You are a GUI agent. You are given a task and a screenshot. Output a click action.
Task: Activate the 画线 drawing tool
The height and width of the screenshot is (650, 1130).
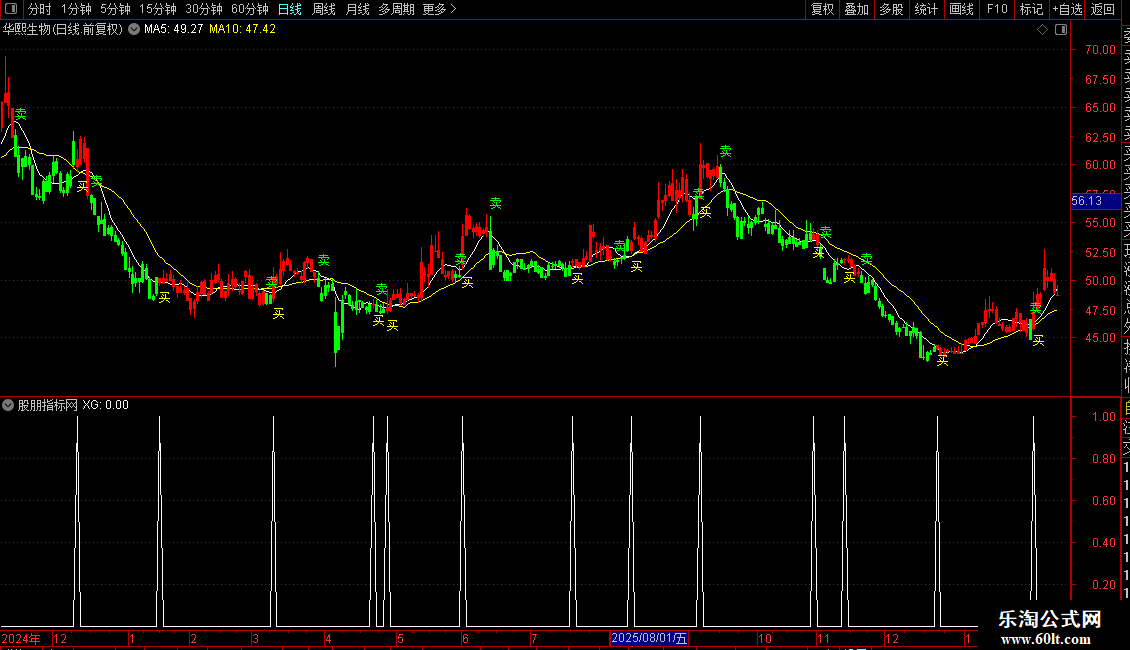[961, 9]
